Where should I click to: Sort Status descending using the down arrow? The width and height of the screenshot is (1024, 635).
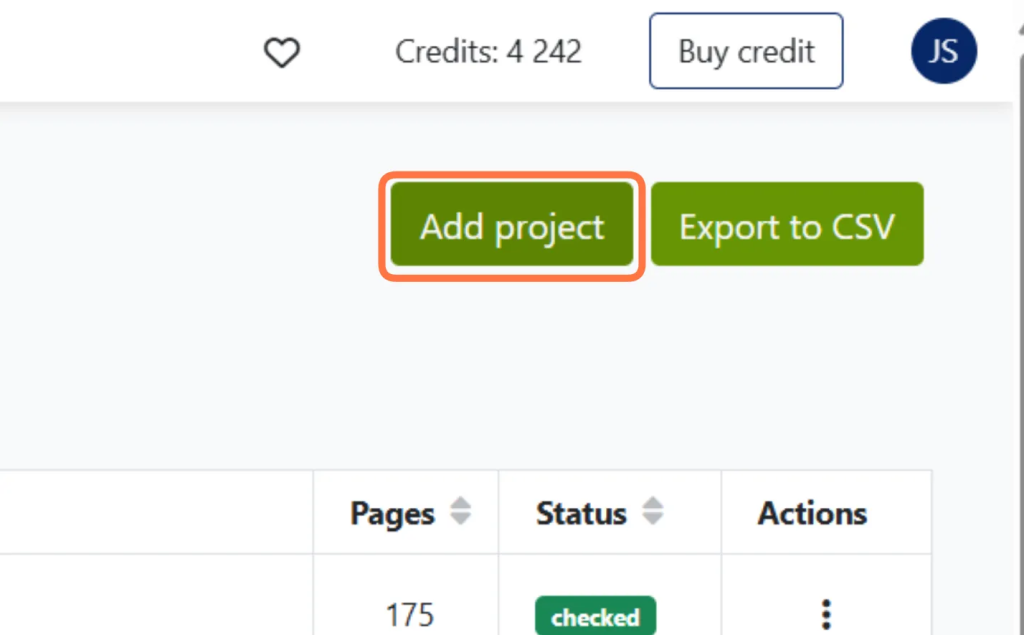652,519
